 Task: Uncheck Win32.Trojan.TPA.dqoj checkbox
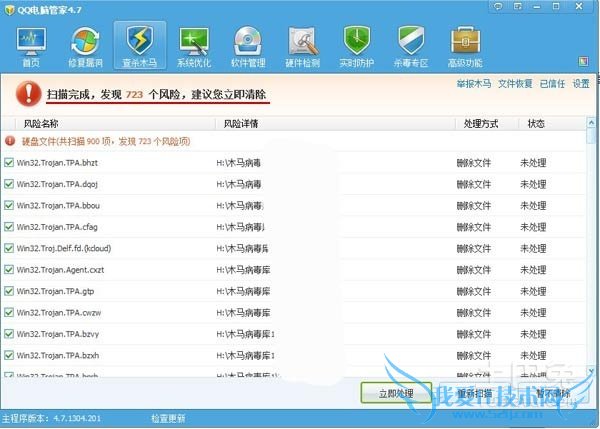coord(9,184)
